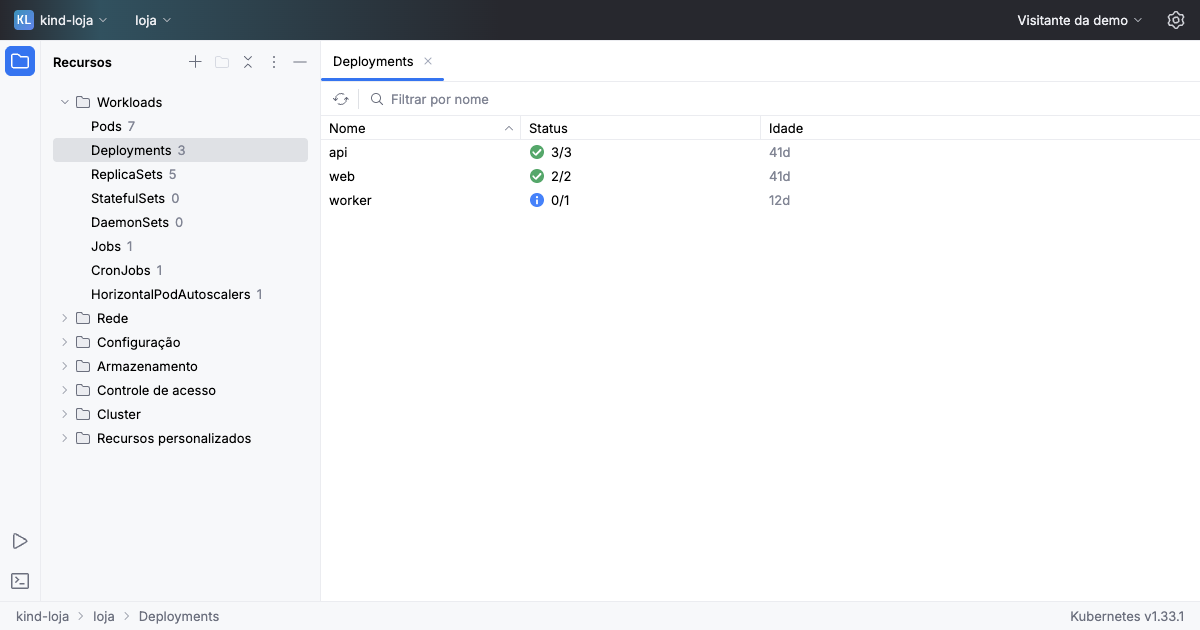The height and width of the screenshot is (630, 1200).
Task: Click green check status icon for web
Action: point(537,176)
